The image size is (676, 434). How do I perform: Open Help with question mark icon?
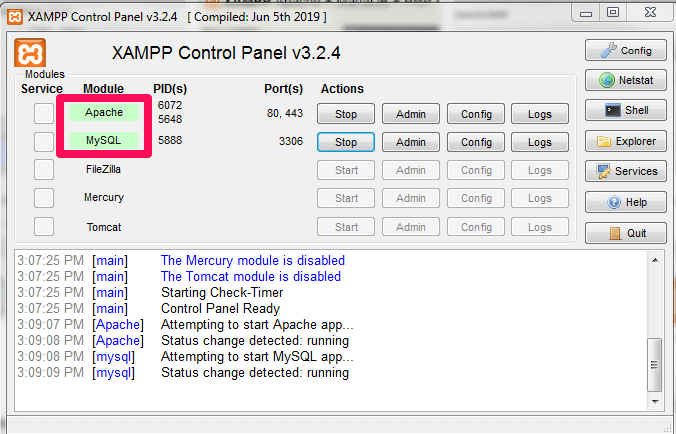(x=625, y=202)
